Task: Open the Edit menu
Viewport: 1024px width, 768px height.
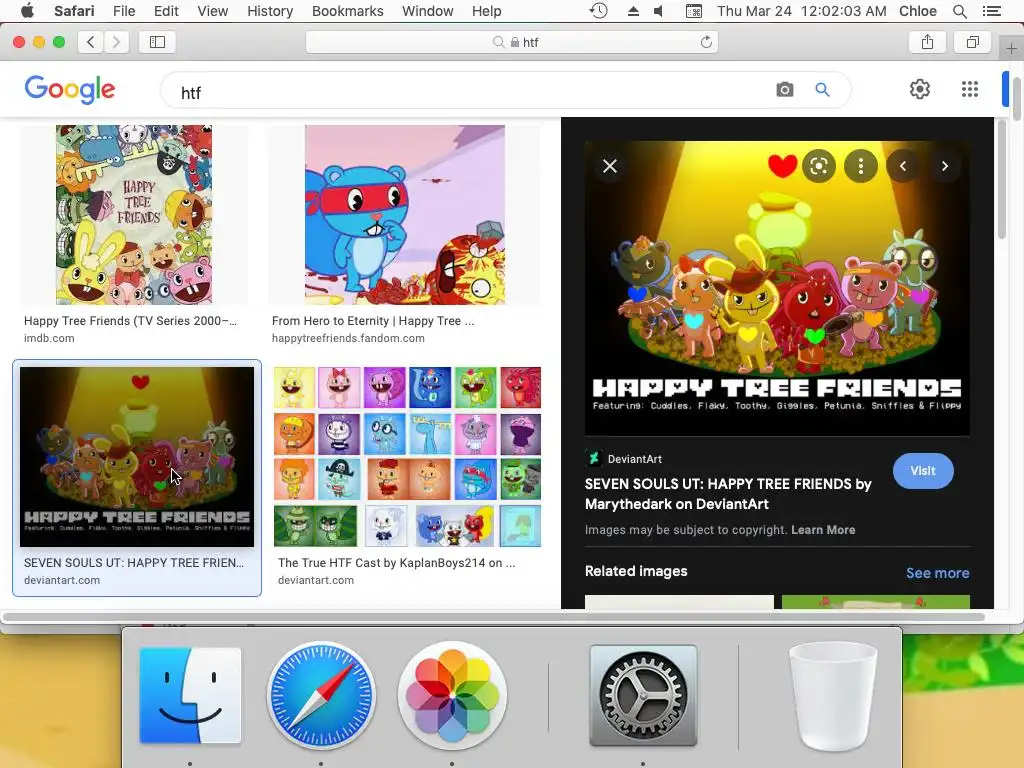Action: 166,11
